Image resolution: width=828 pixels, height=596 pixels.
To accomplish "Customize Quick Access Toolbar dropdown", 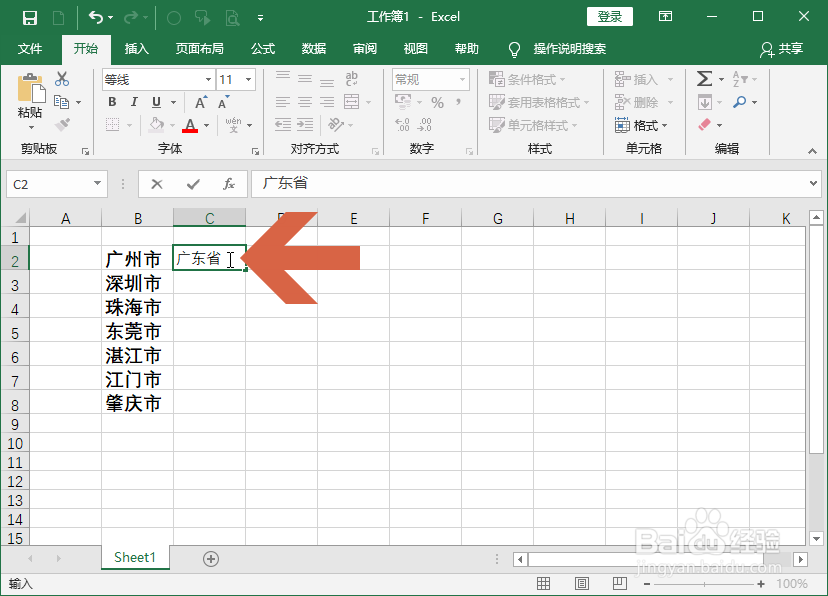I will pyautogui.click(x=260, y=18).
